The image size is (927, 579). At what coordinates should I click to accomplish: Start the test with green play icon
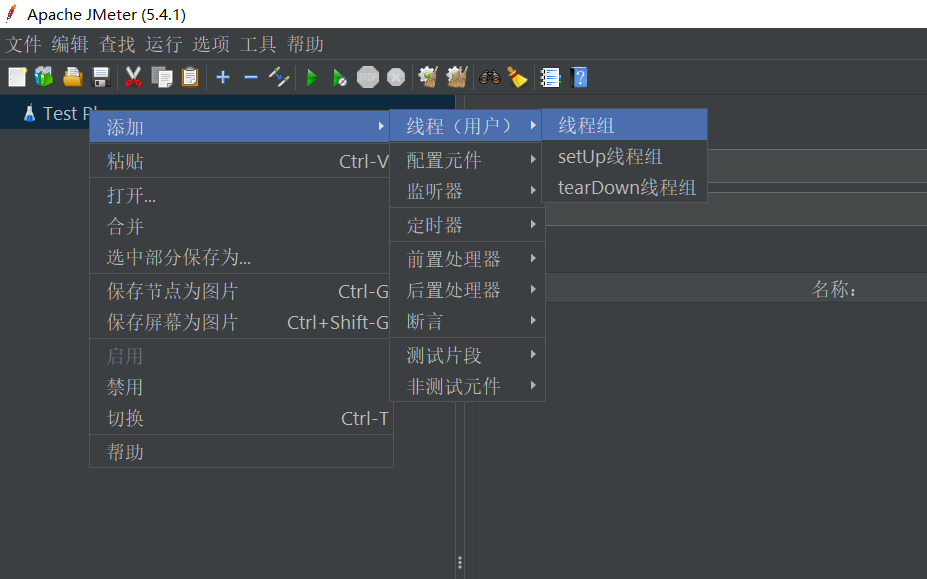click(x=312, y=77)
